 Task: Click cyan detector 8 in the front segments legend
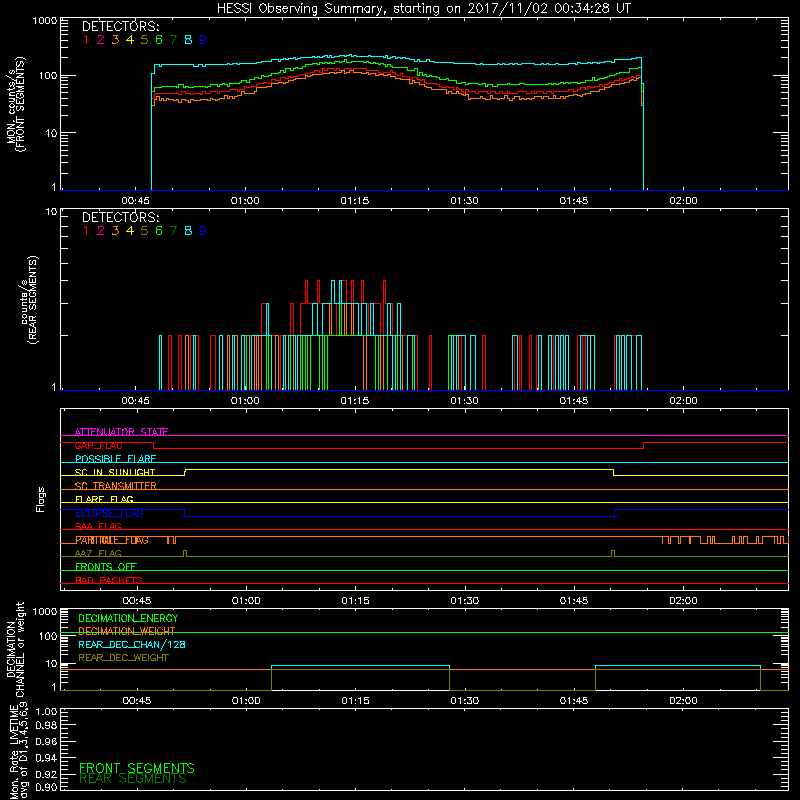pos(188,40)
